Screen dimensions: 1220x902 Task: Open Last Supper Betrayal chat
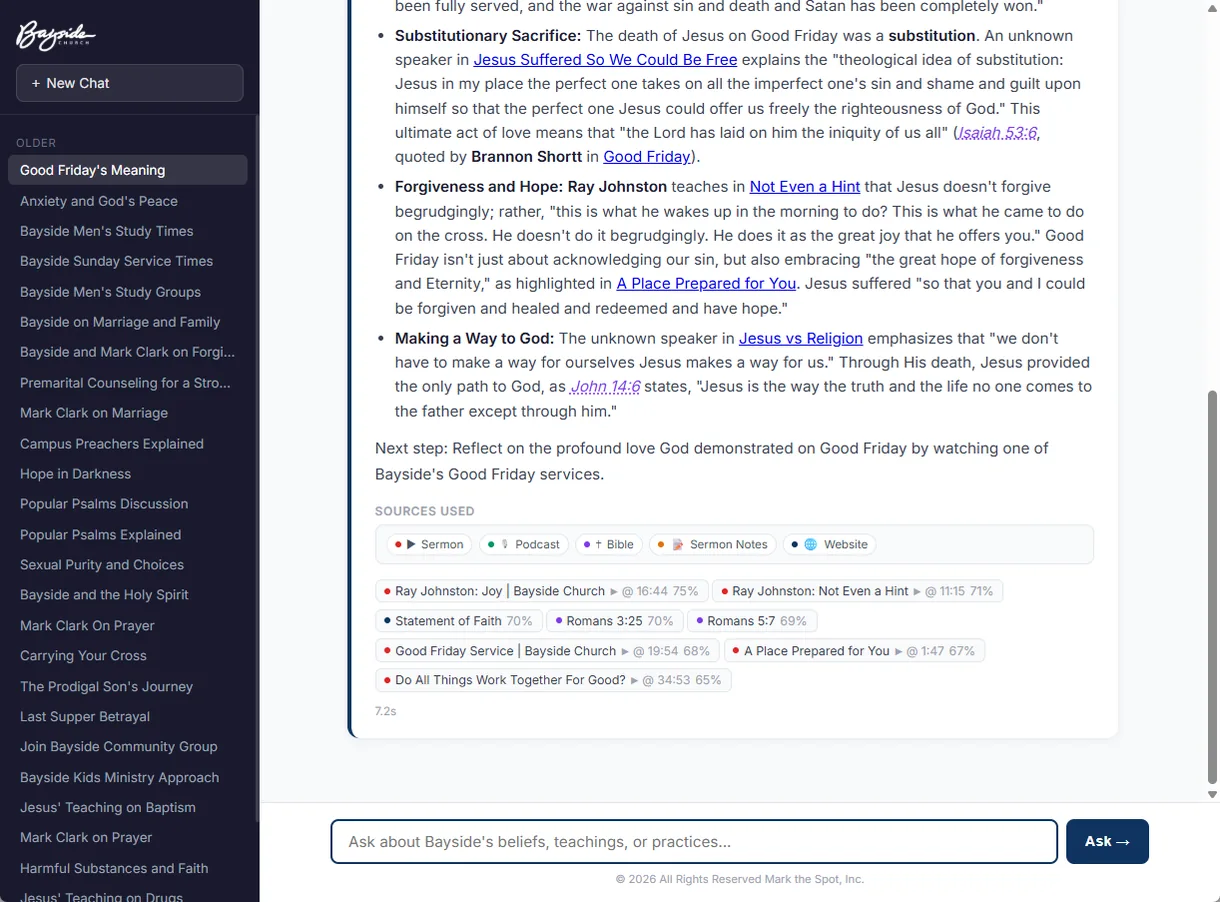[128, 717]
